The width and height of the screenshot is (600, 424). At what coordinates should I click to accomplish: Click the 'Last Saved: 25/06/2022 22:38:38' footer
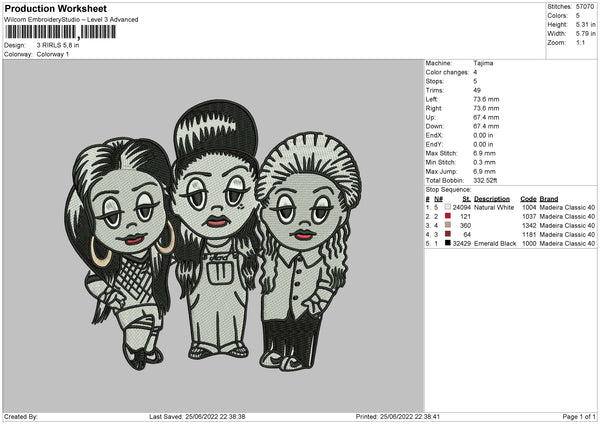(197, 416)
